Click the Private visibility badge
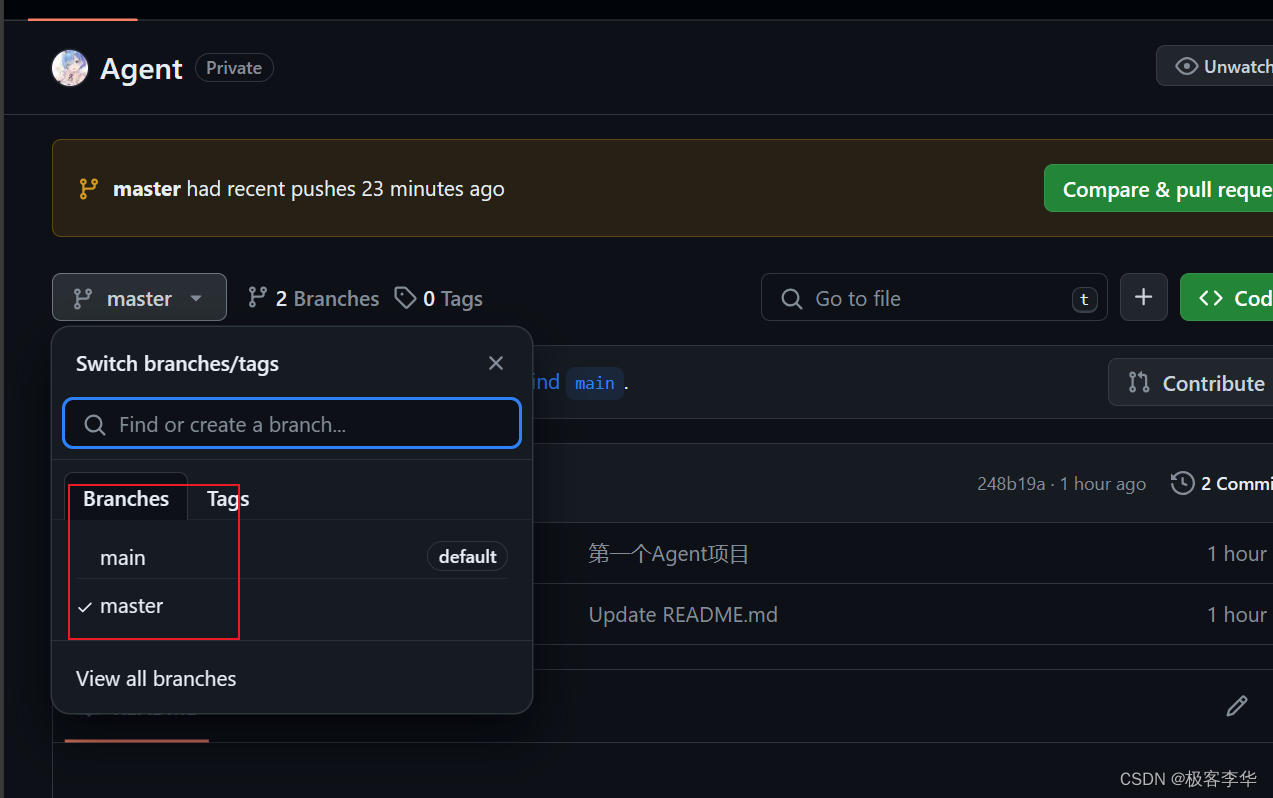Screen dimensions: 1273x798 (234, 68)
